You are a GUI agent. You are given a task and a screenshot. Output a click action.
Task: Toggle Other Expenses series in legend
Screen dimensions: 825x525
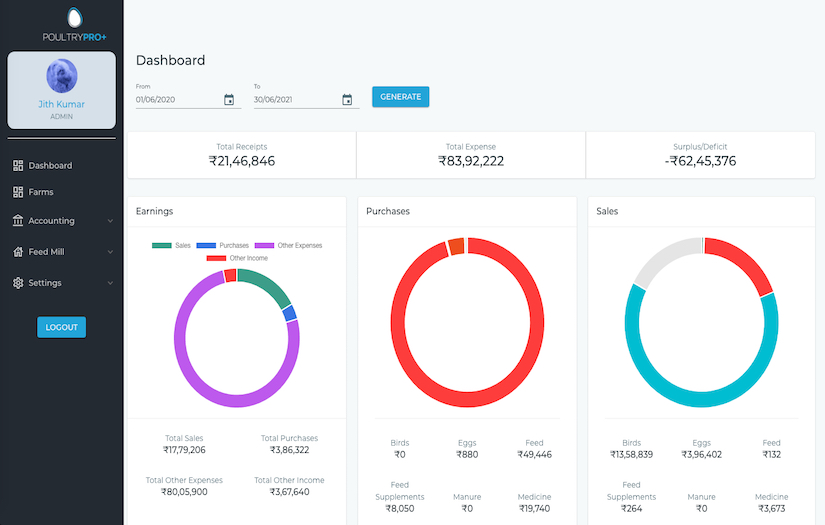pos(288,245)
